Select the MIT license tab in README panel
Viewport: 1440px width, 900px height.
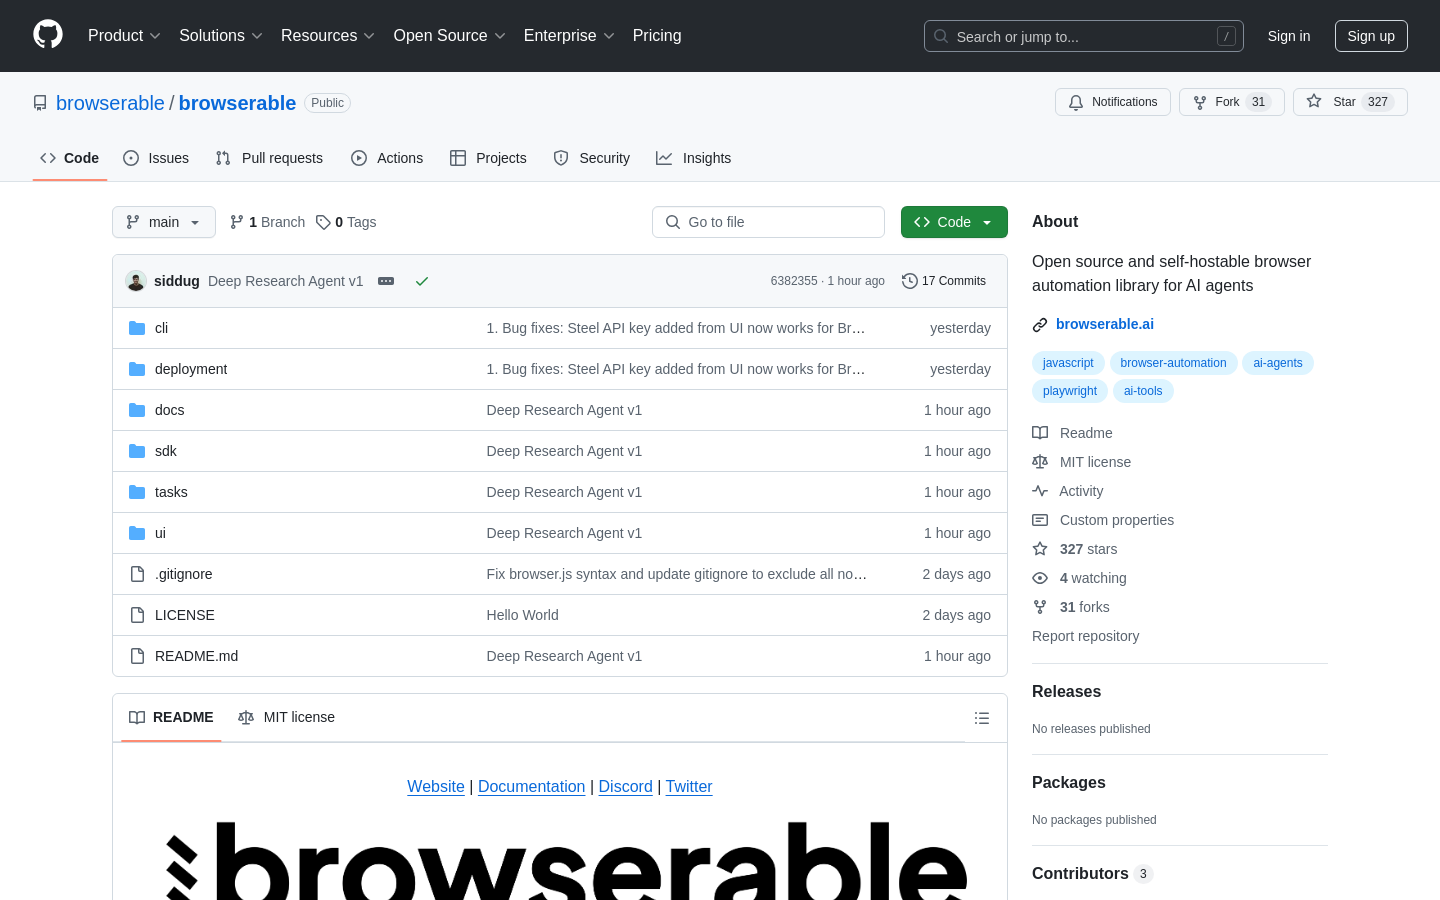coord(286,717)
